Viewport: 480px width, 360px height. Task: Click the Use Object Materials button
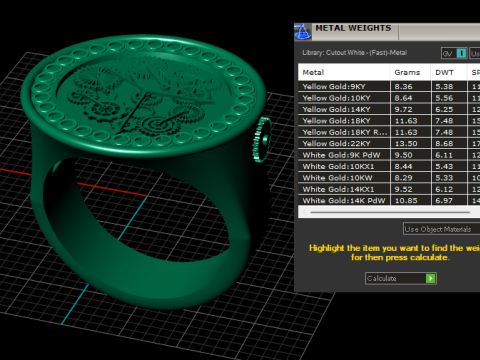click(x=441, y=229)
